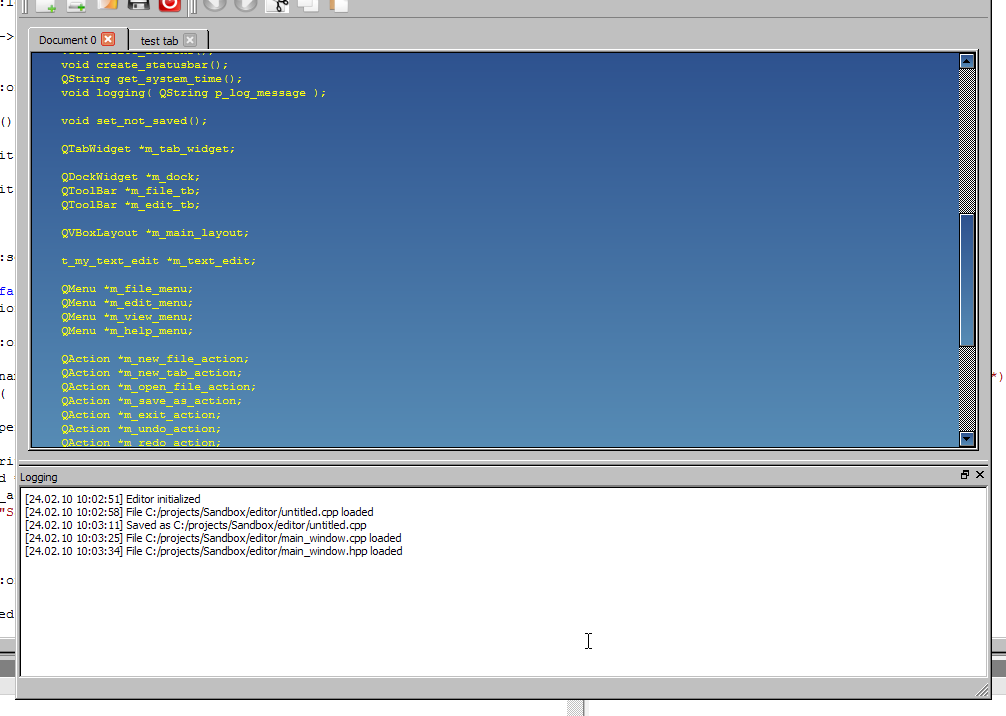
Task: Click the editor scrollbar up arrow
Action: tap(967, 61)
